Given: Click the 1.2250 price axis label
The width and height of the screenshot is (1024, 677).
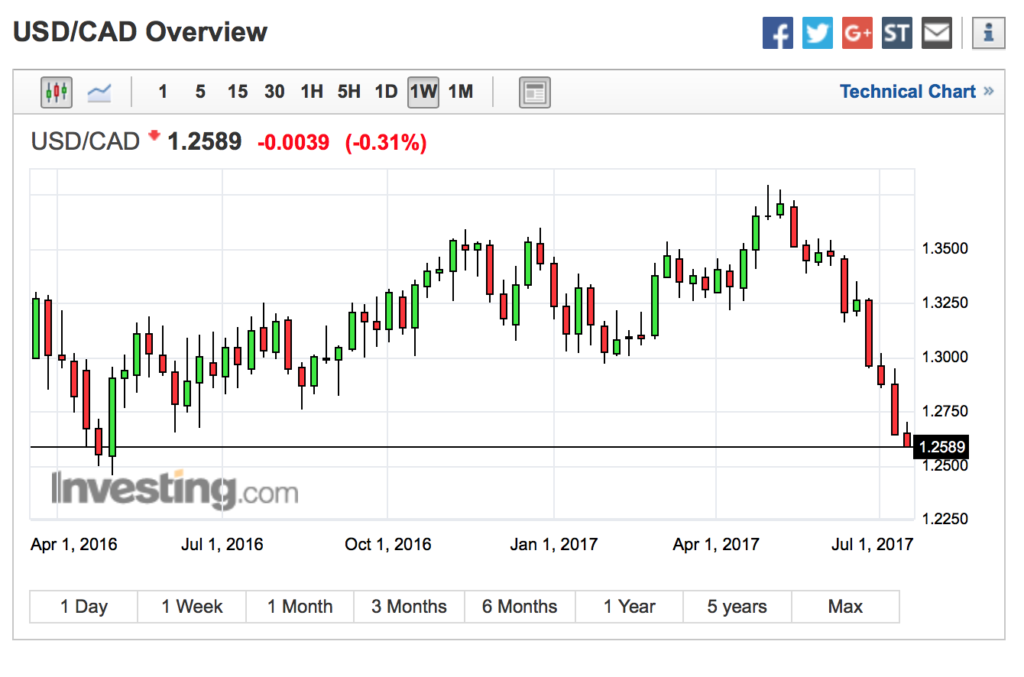Looking at the screenshot, I should pyautogui.click(x=944, y=519).
